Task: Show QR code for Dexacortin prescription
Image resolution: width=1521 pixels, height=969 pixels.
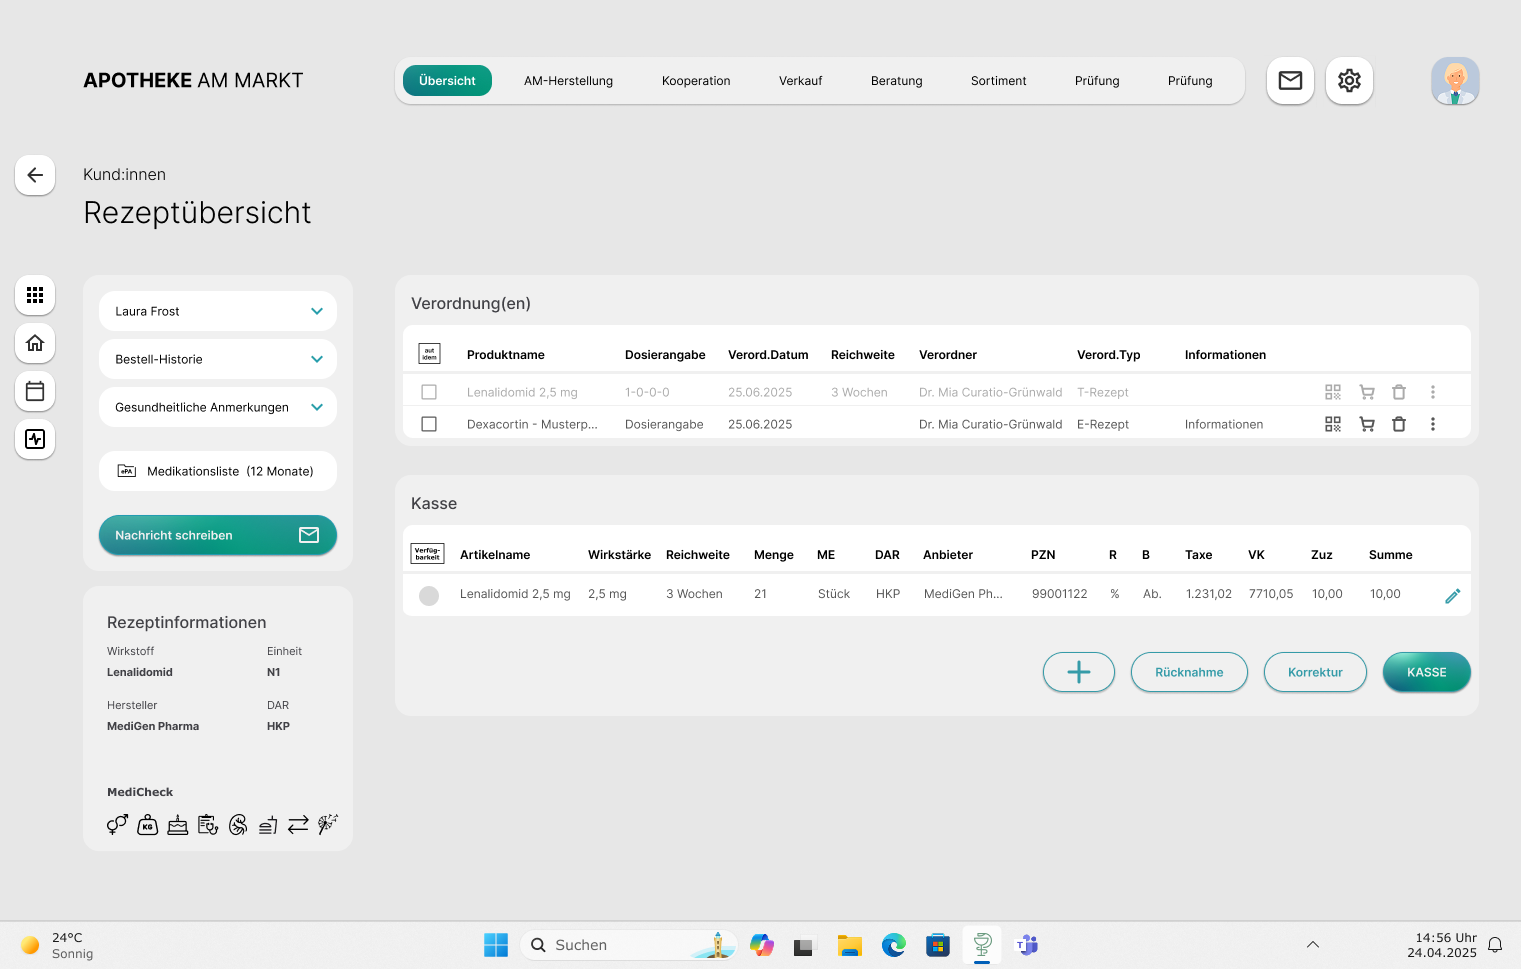Action: click(1333, 424)
